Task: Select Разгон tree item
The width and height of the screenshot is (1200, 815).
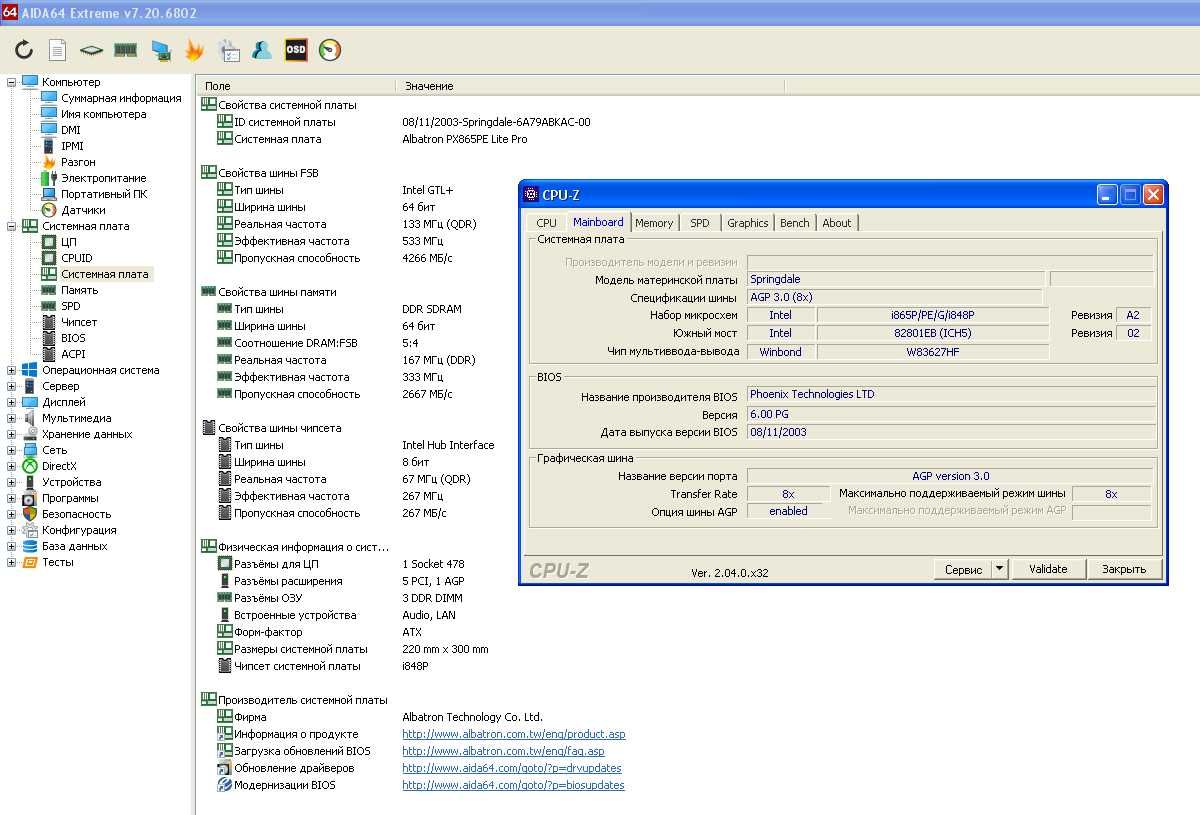Action: pyautogui.click(x=78, y=162)
